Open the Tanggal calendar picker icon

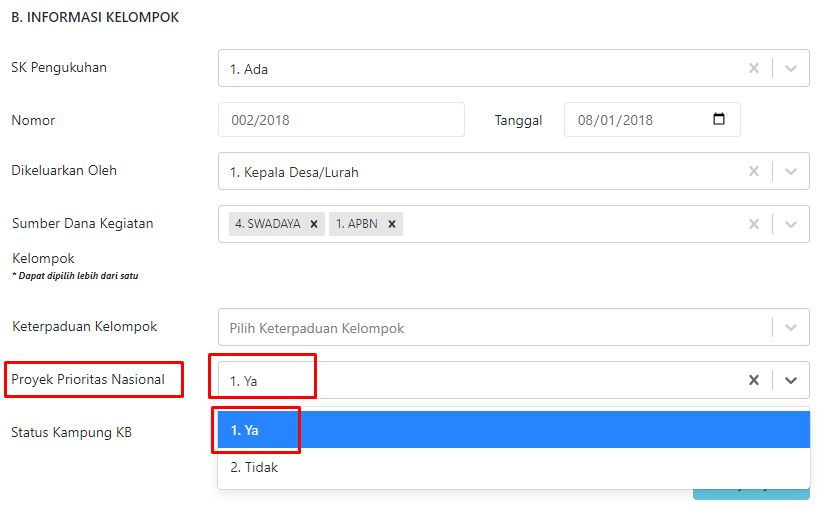click(719, 119)
